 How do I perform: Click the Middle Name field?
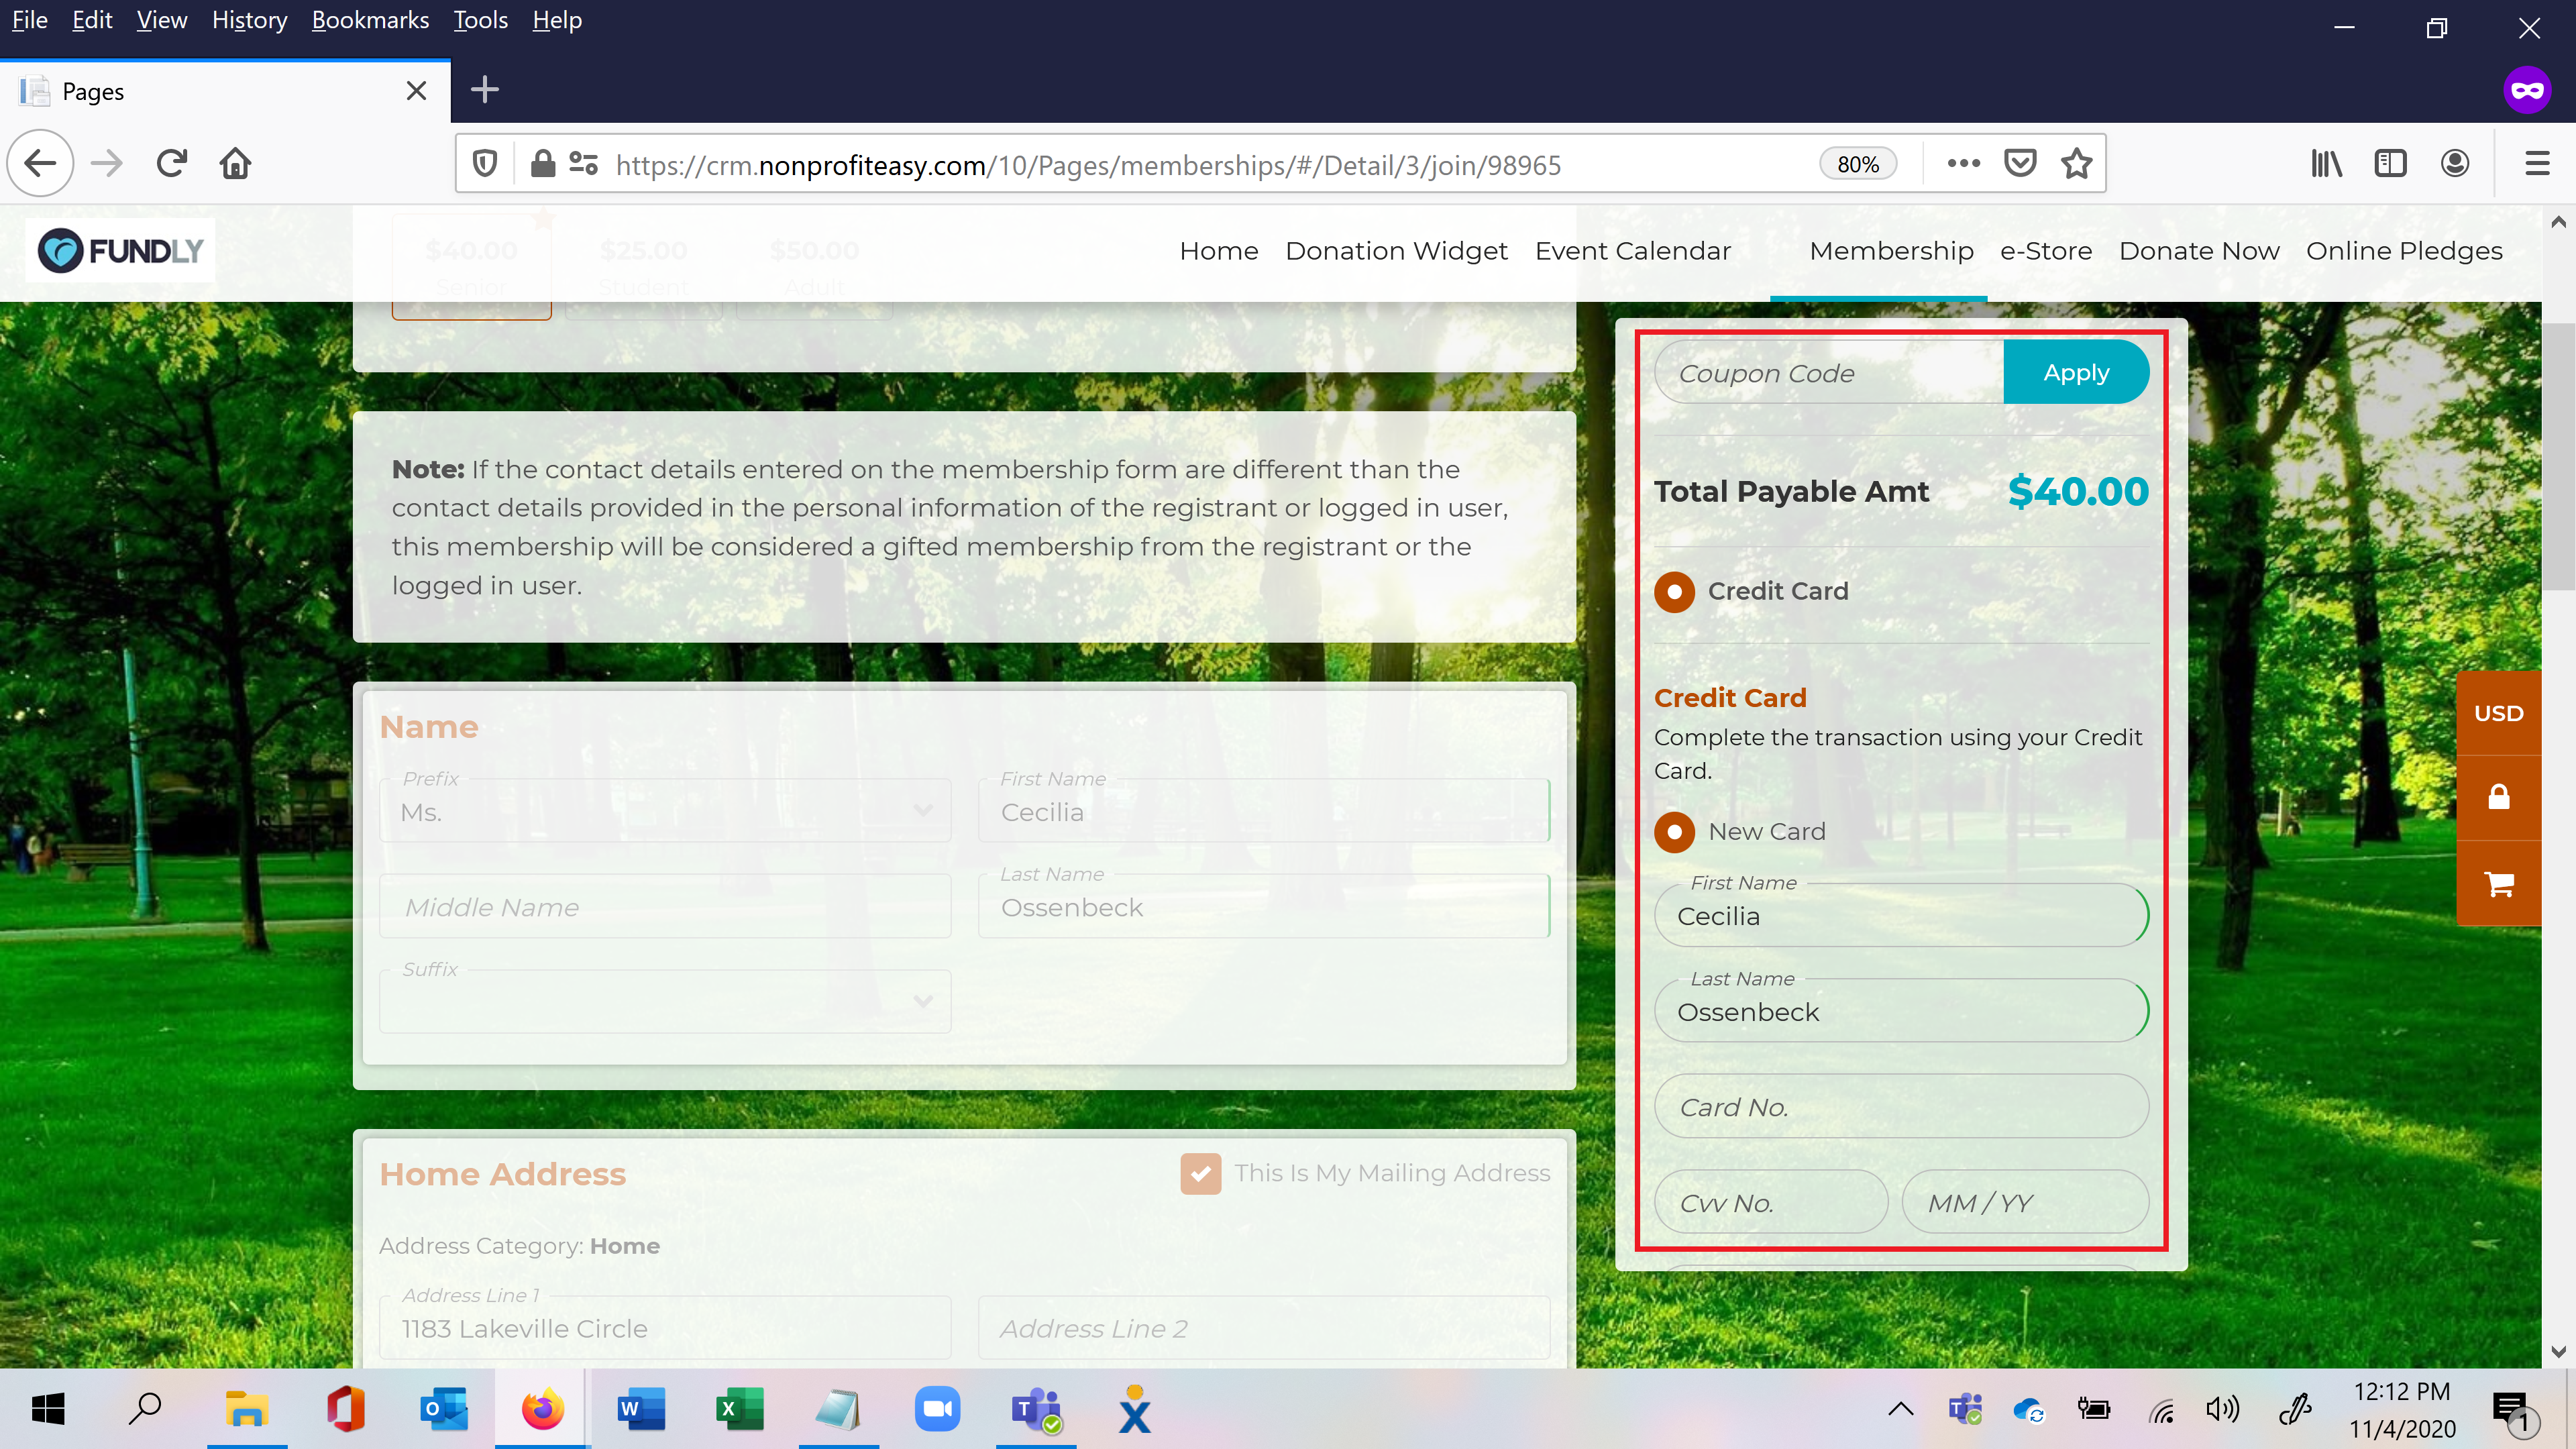click(x=665, y=906)
